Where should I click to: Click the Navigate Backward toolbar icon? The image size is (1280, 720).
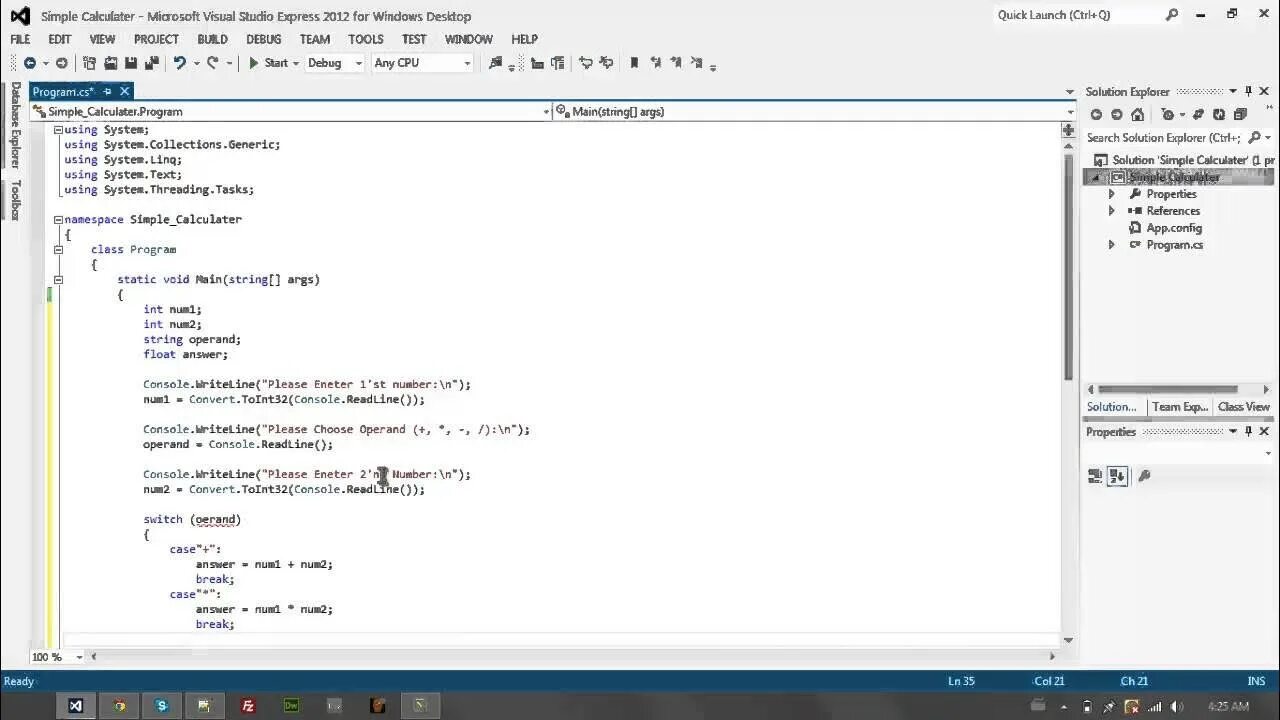point(28,63)
